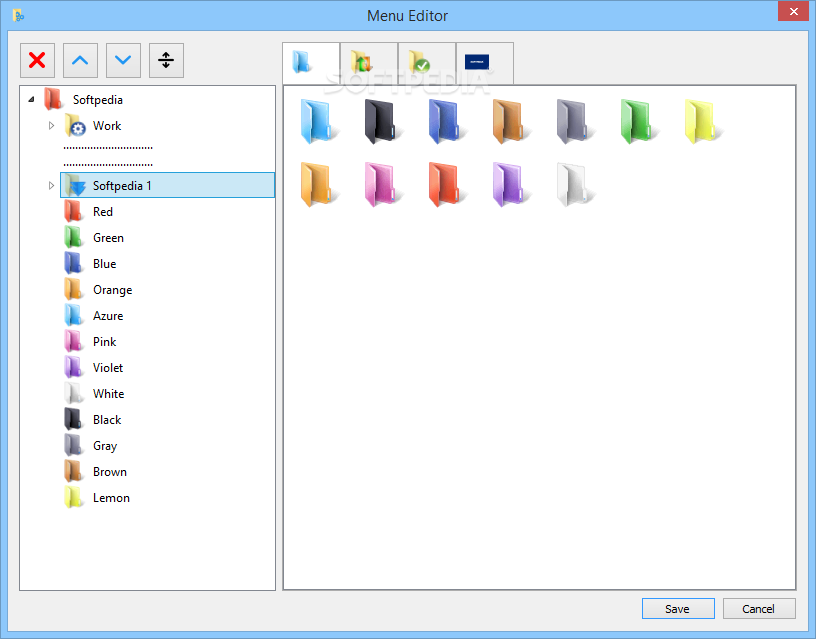Collapse the Softpedia root tree node
This screenshot has width=816, height=639.
(31, 99)
